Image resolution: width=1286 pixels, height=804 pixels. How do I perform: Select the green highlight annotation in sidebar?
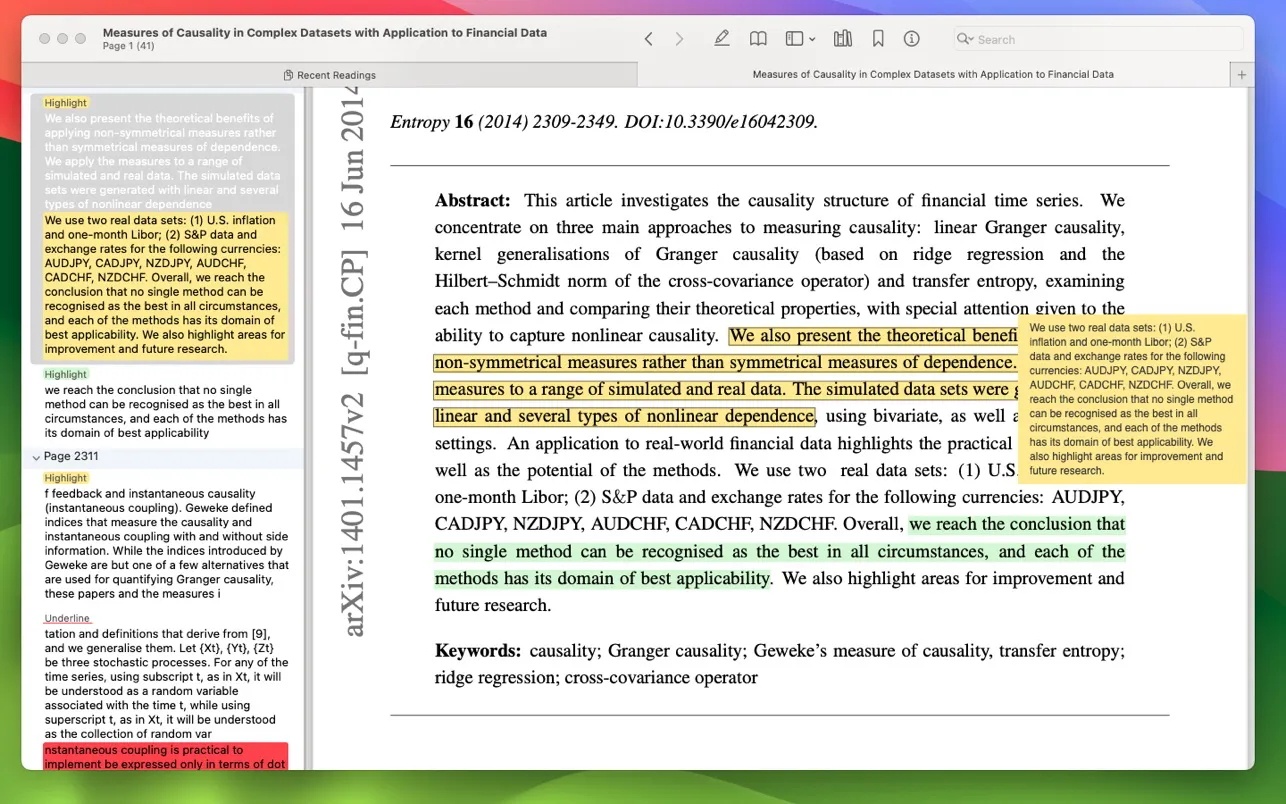[165, 411]
